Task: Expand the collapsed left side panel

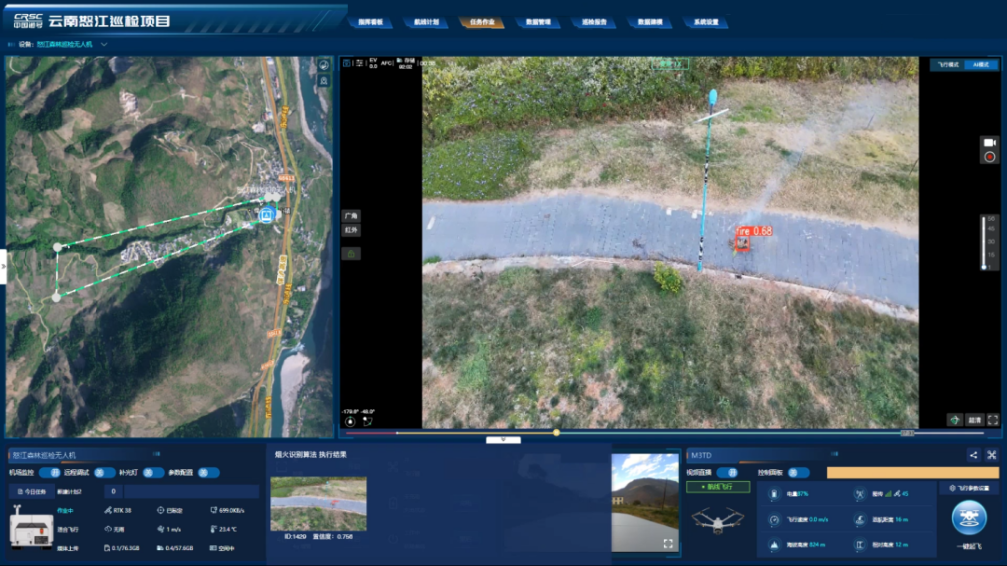Action: tap(3, 266)
